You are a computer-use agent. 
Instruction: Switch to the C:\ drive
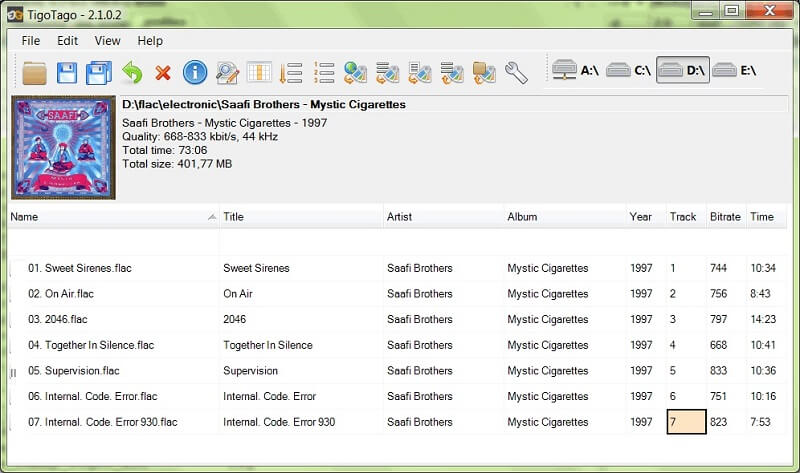pyautogui.click(x=629, y=70)
